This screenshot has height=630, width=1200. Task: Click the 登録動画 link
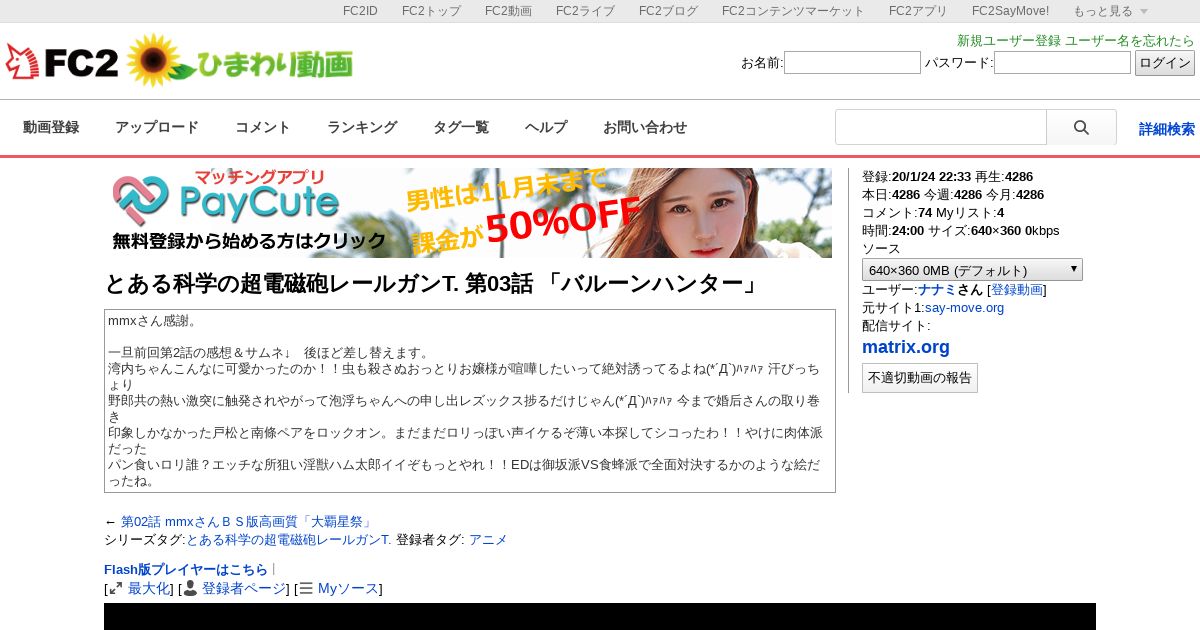click(x=1017, y=289)
